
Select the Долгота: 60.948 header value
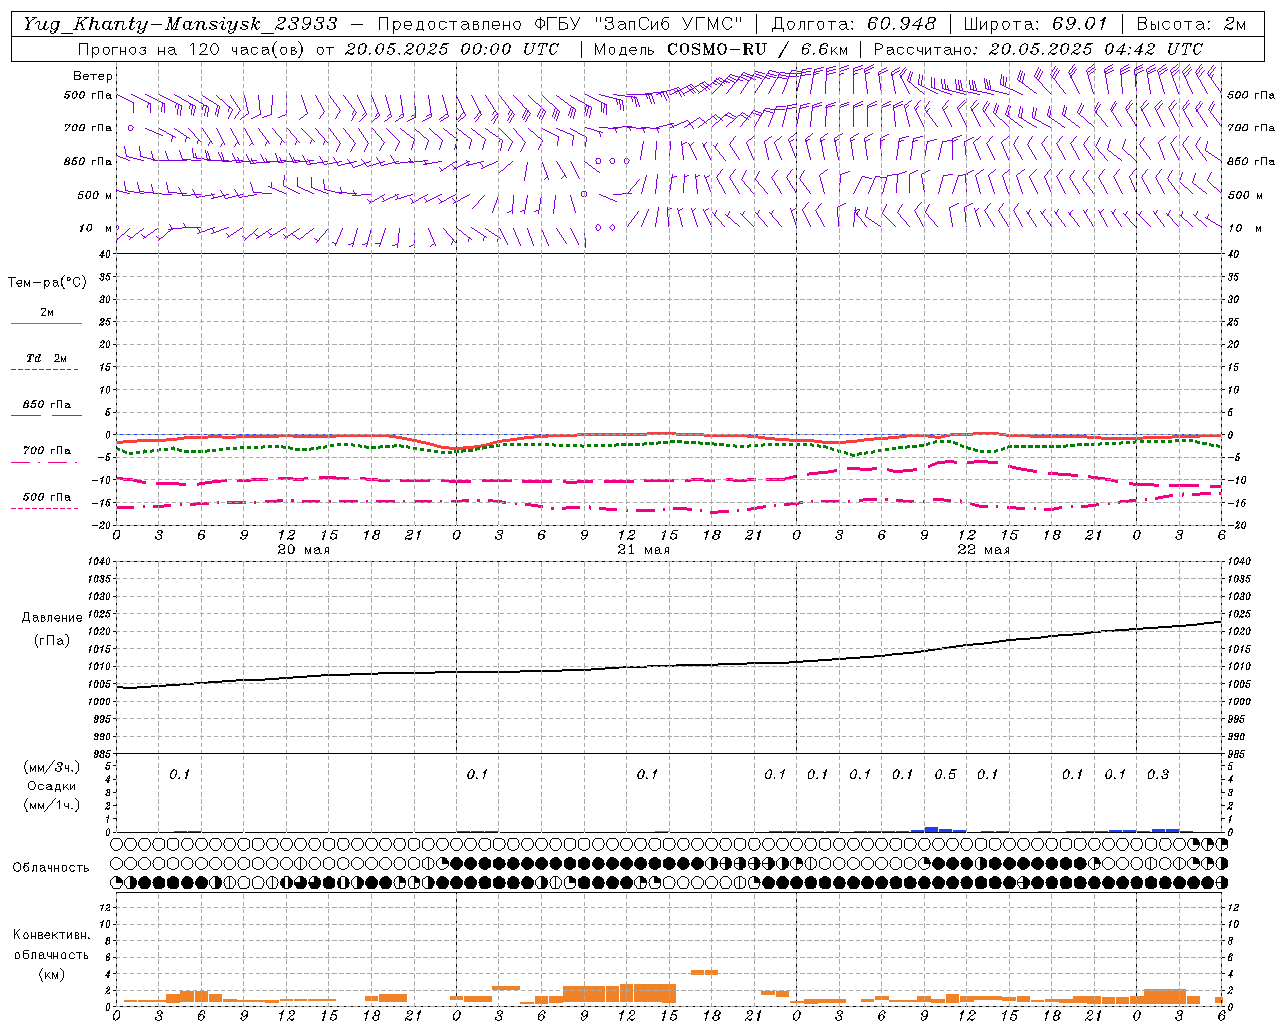coord(854,24)
